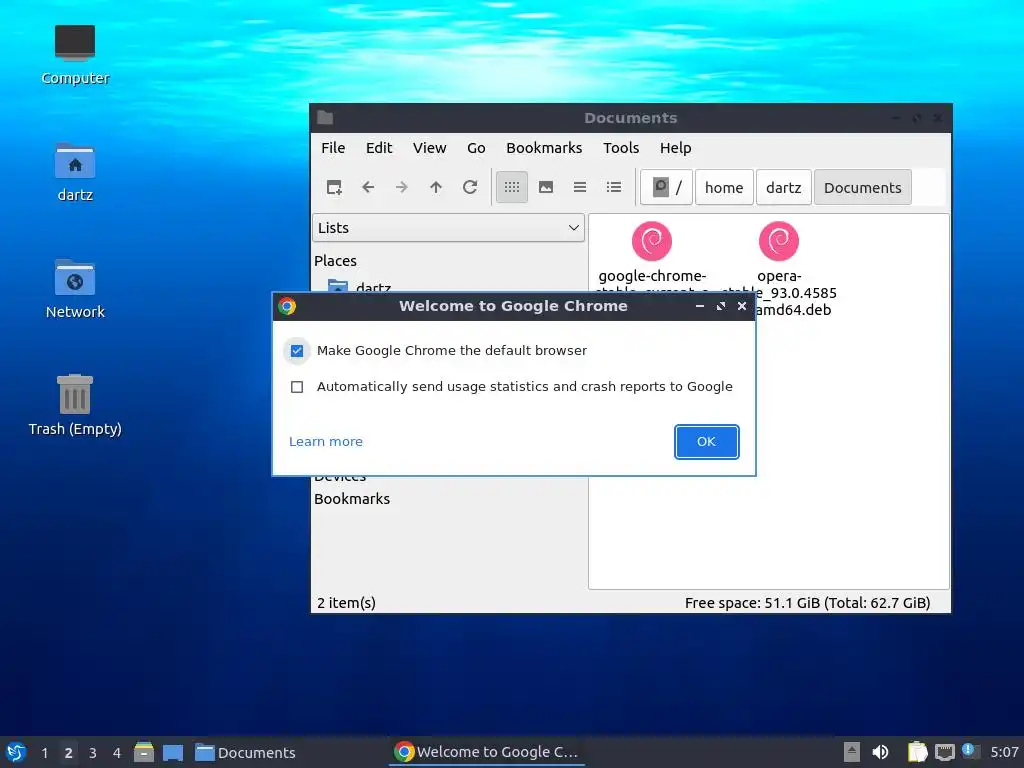
Task: Open the Network desktop icon
Action: 75,289
